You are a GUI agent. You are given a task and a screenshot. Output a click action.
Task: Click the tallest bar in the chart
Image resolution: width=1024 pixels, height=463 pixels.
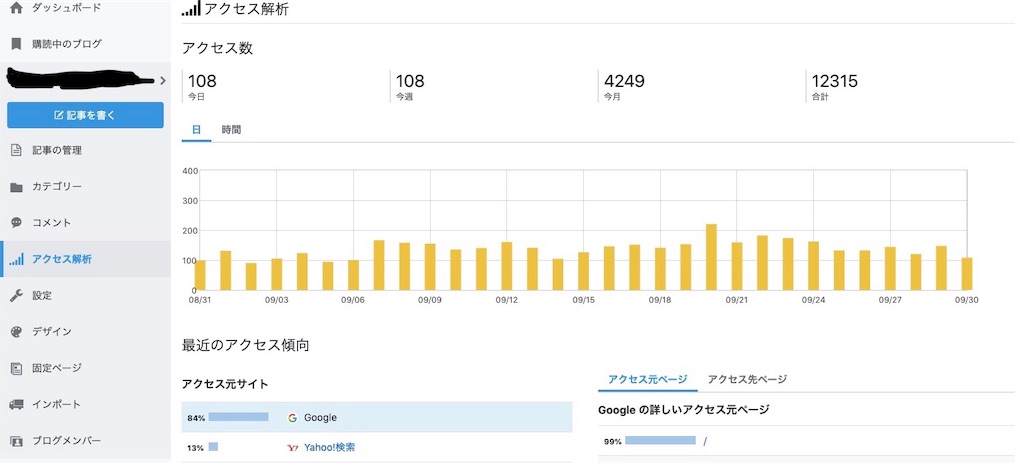pos(711,257)
